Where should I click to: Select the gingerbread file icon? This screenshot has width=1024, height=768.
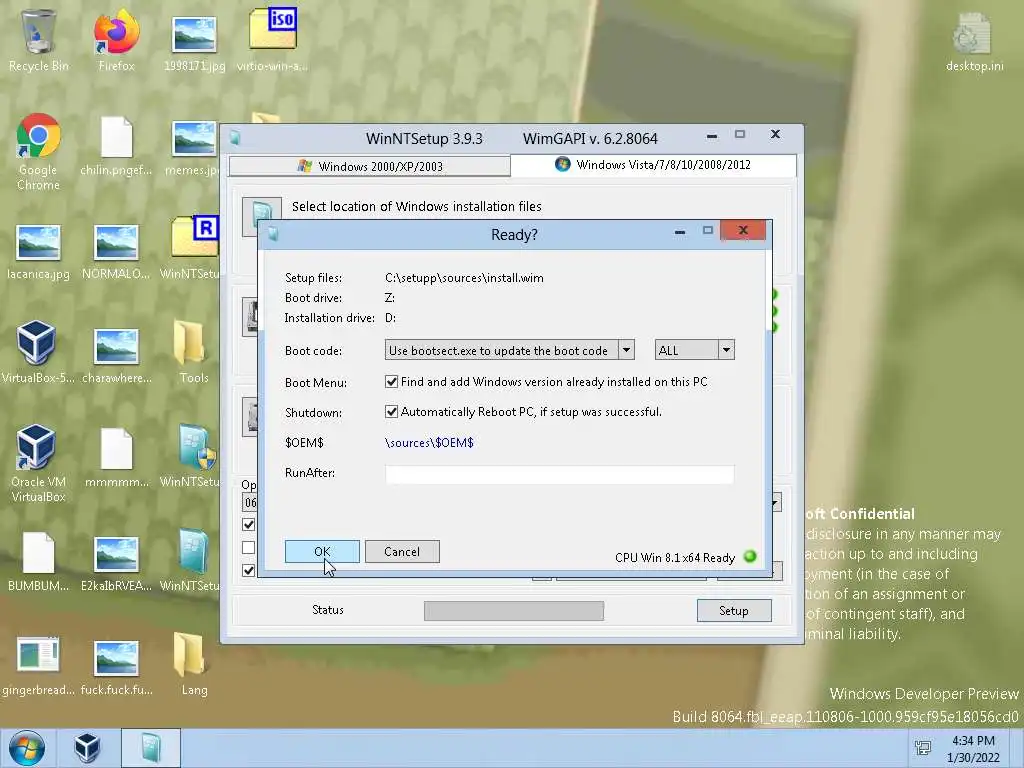click(38, 666)
